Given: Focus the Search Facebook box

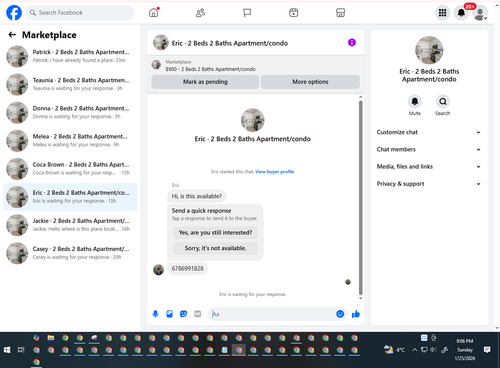Looking at the screenshot, I should coord(80,13).
